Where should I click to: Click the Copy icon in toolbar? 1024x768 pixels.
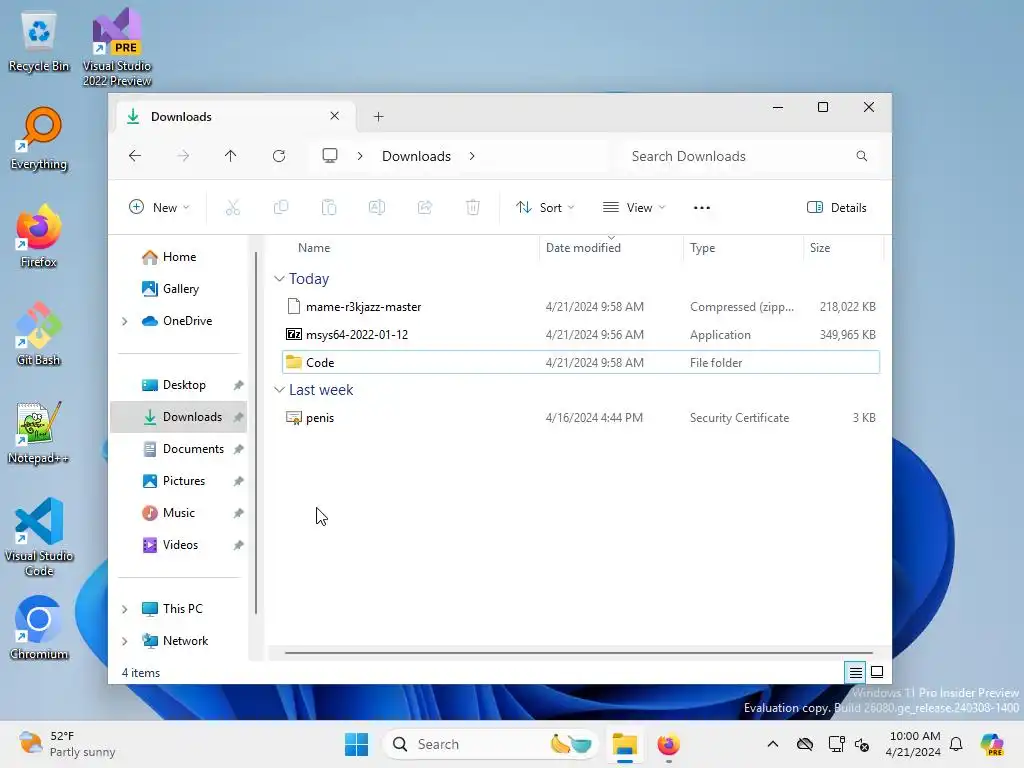pos(281,208)
